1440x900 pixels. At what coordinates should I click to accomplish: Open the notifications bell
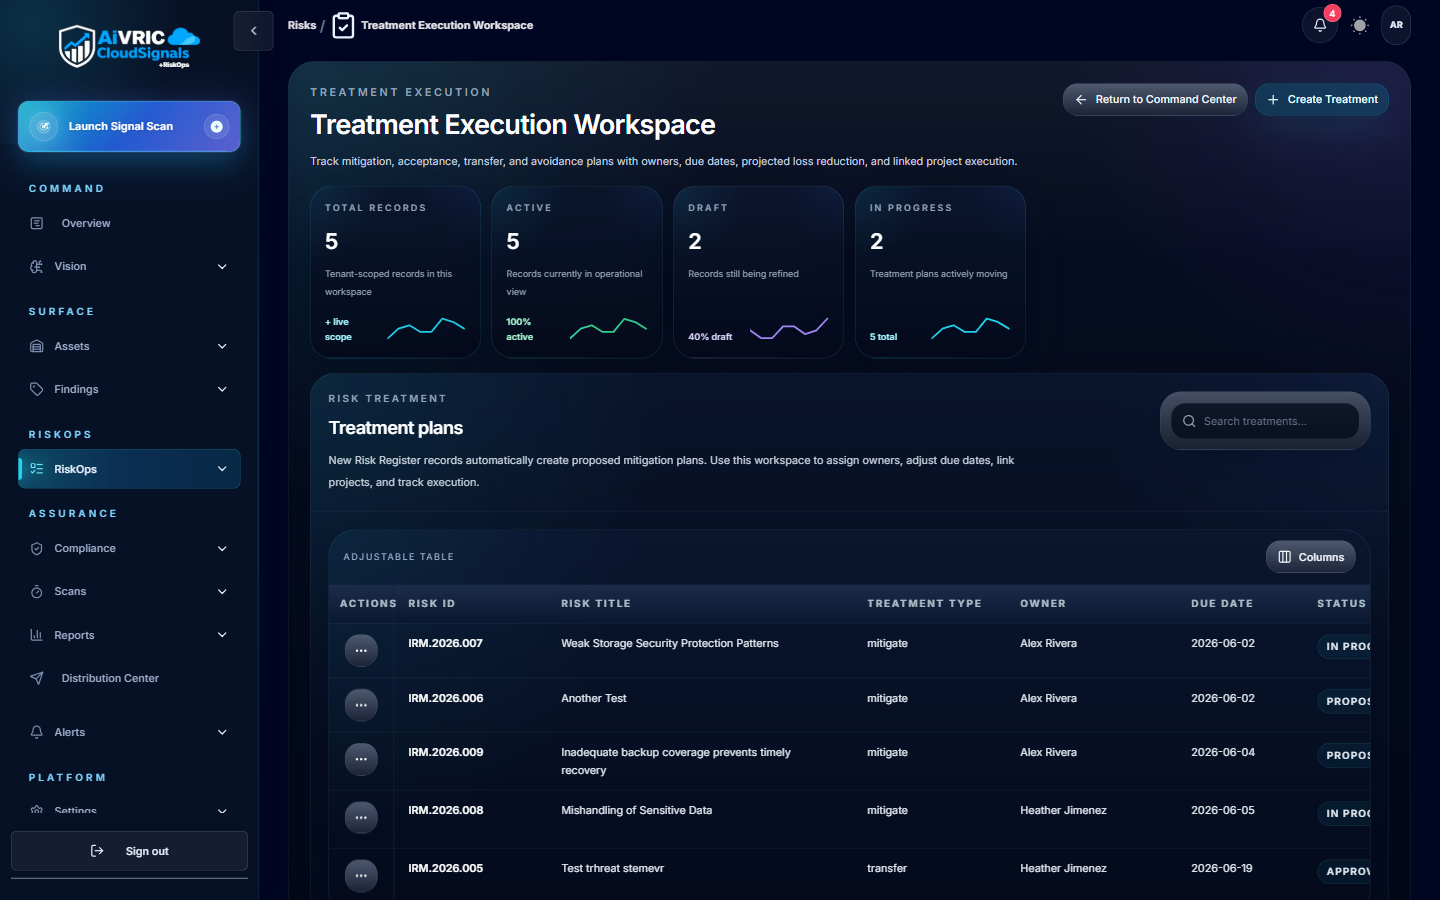1320,25
